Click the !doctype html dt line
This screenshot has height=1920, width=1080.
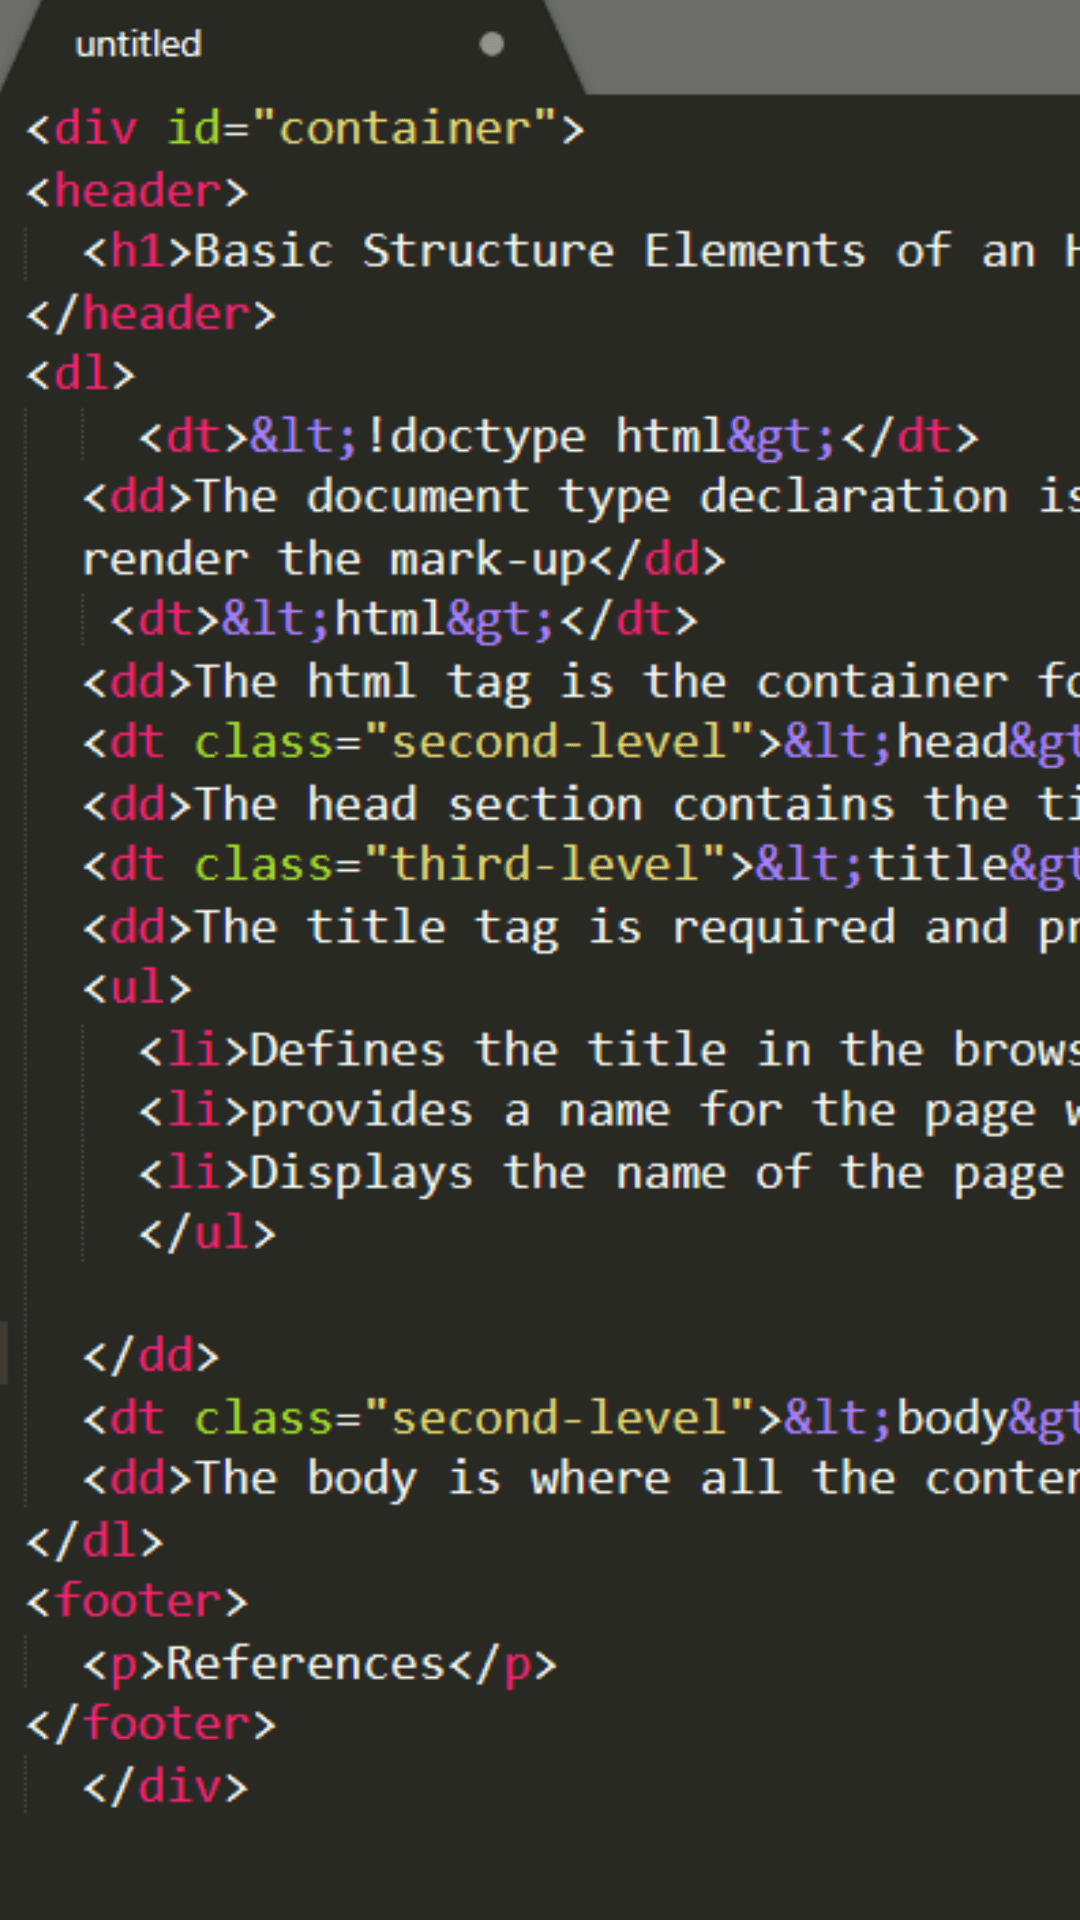coord(558,437)
